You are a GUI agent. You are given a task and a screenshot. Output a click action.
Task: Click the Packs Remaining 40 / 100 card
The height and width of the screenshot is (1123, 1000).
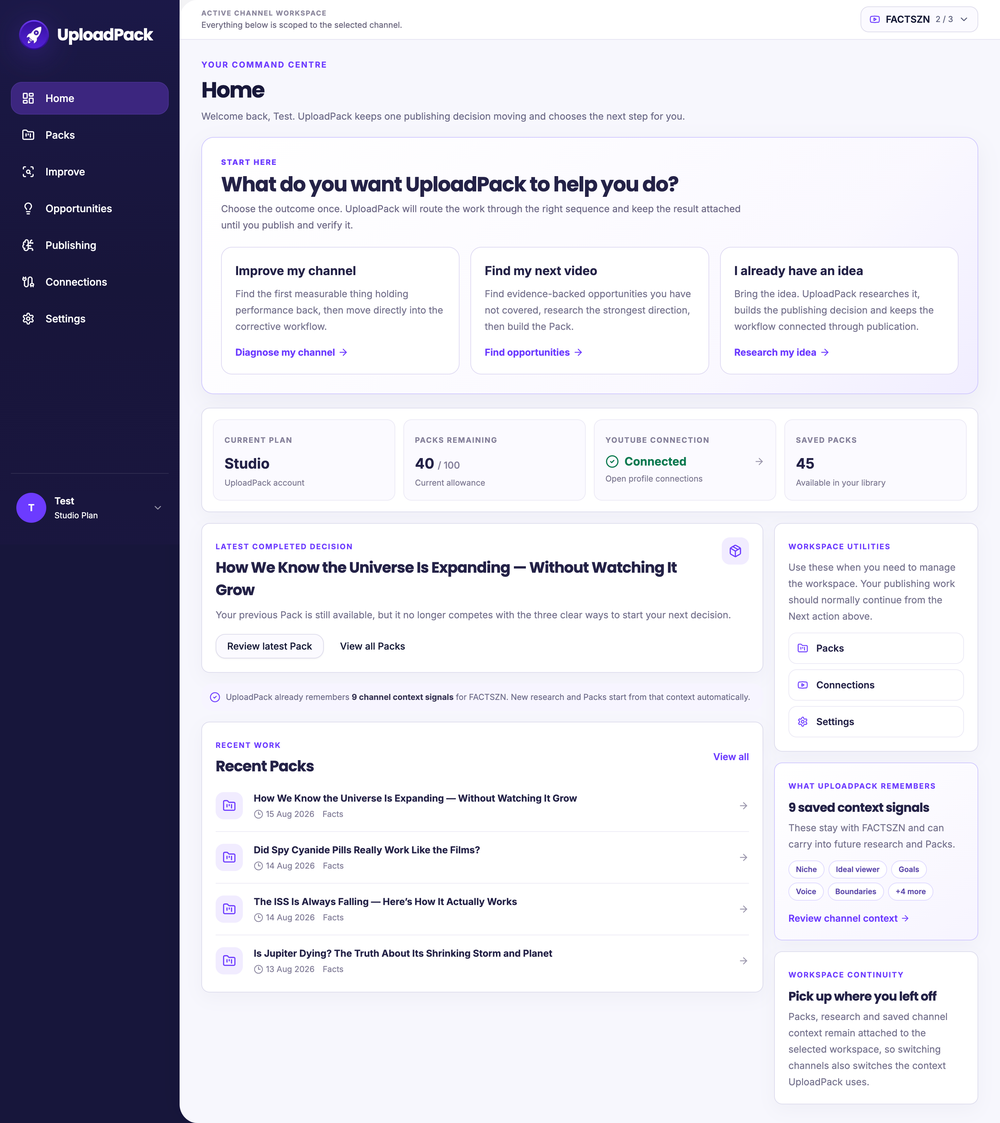click(494, 460)
